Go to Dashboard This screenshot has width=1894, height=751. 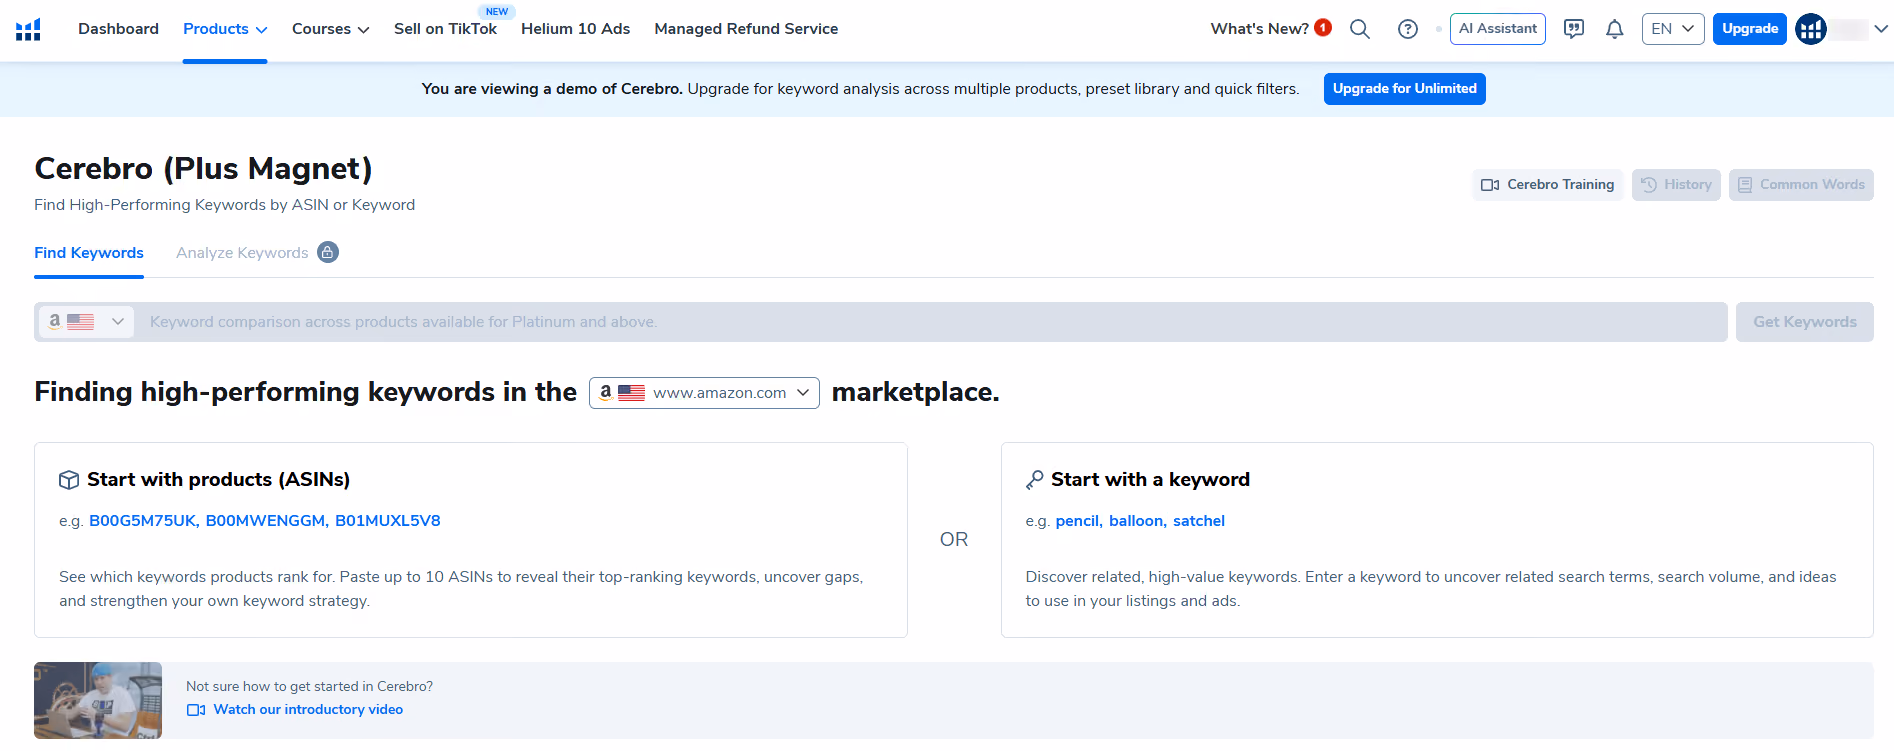pos(118,29)
